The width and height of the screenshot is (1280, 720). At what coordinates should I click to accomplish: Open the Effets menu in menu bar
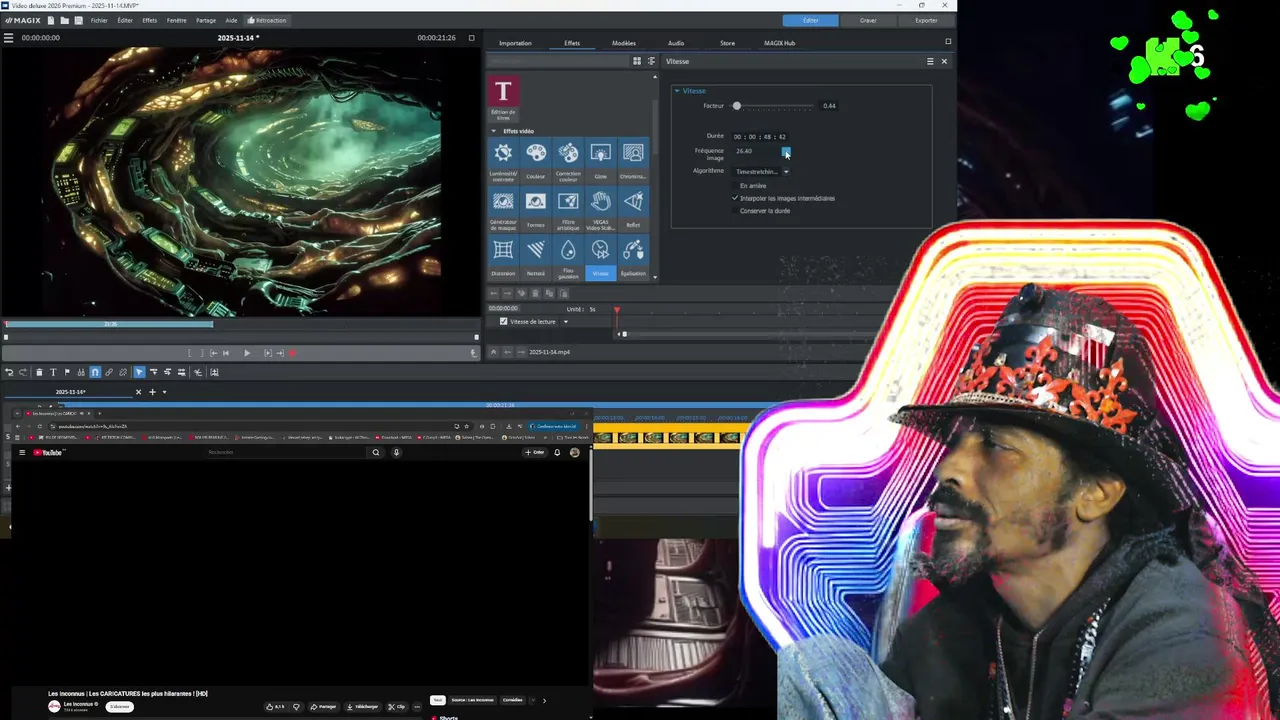tap(149, 20)
